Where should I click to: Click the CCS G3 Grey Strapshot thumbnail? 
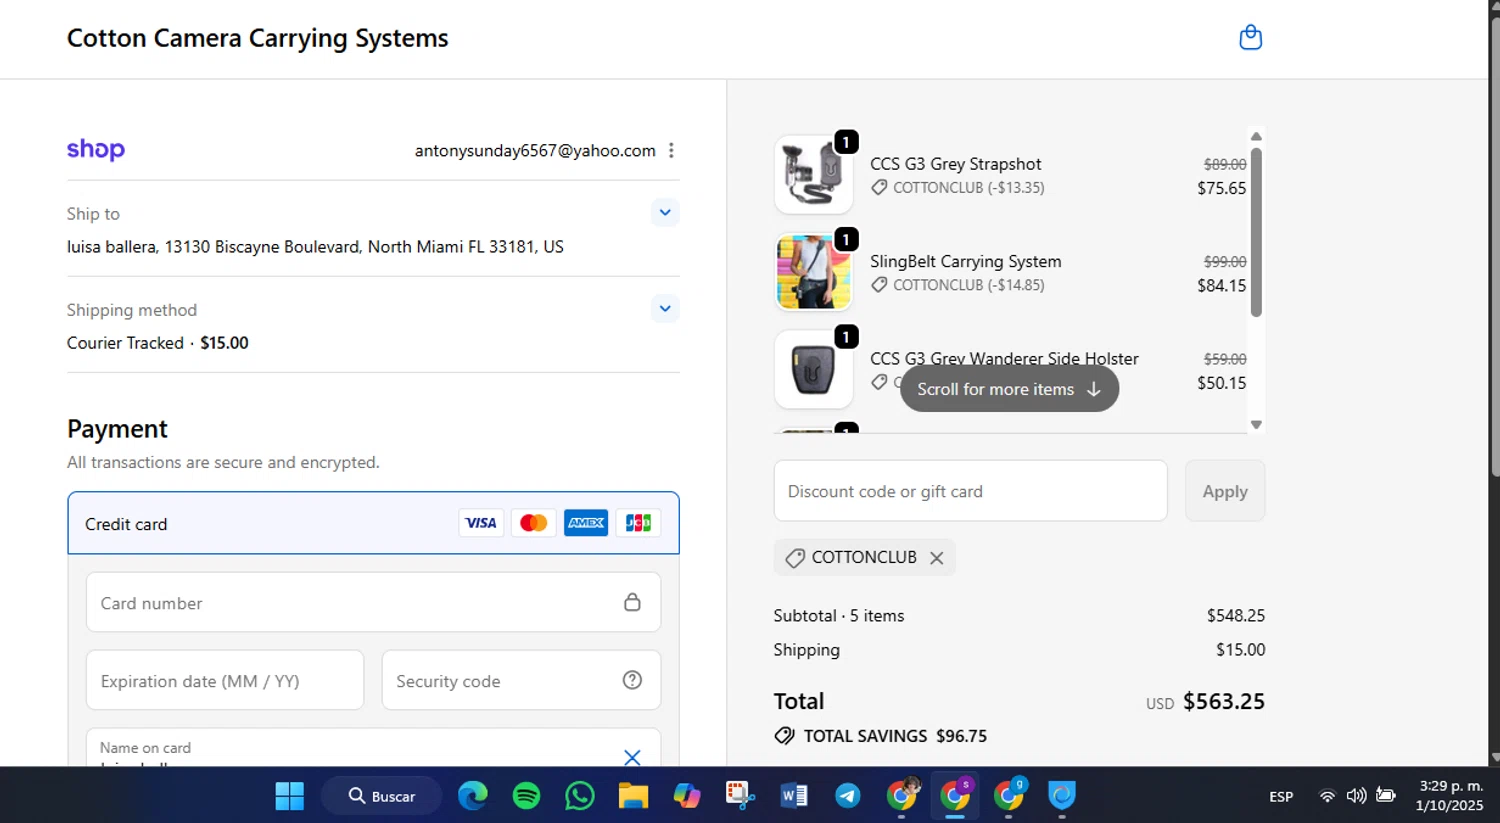pos(813,174)
